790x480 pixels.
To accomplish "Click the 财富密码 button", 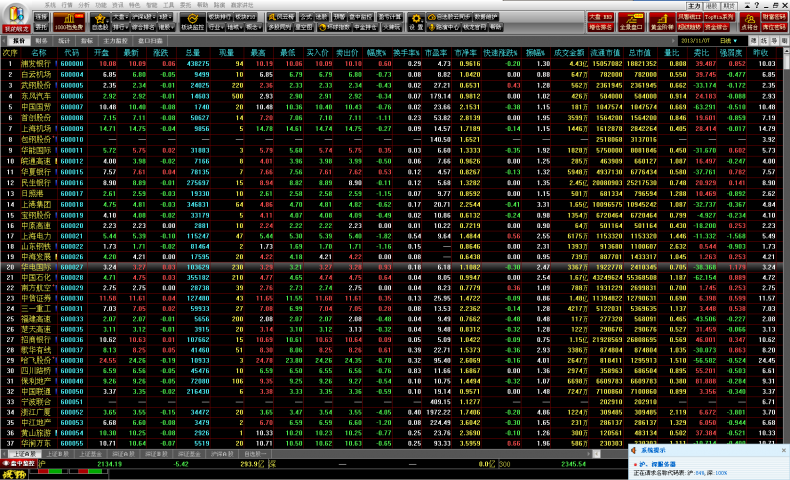I will coord(772,17).
